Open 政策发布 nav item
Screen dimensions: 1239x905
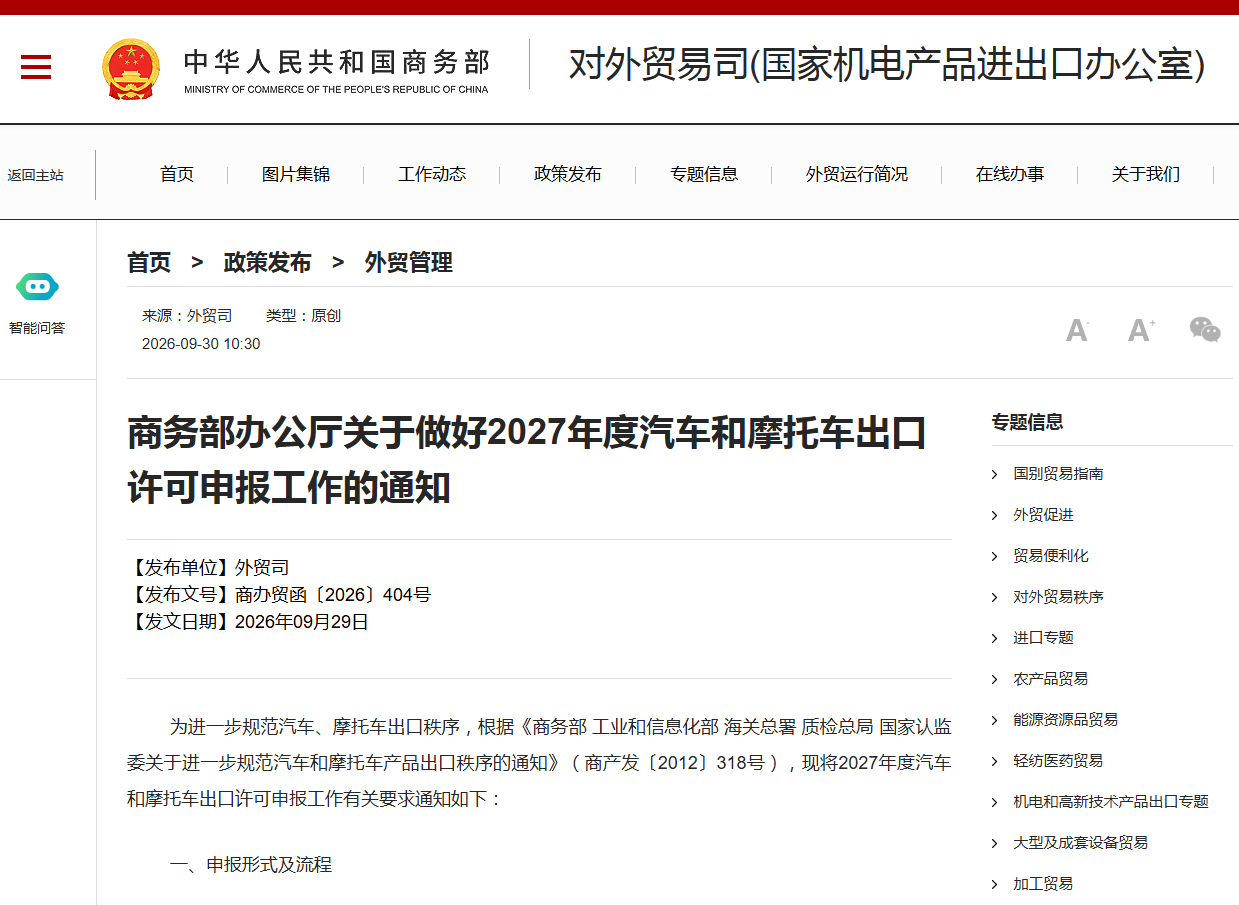tap(568, 174)
